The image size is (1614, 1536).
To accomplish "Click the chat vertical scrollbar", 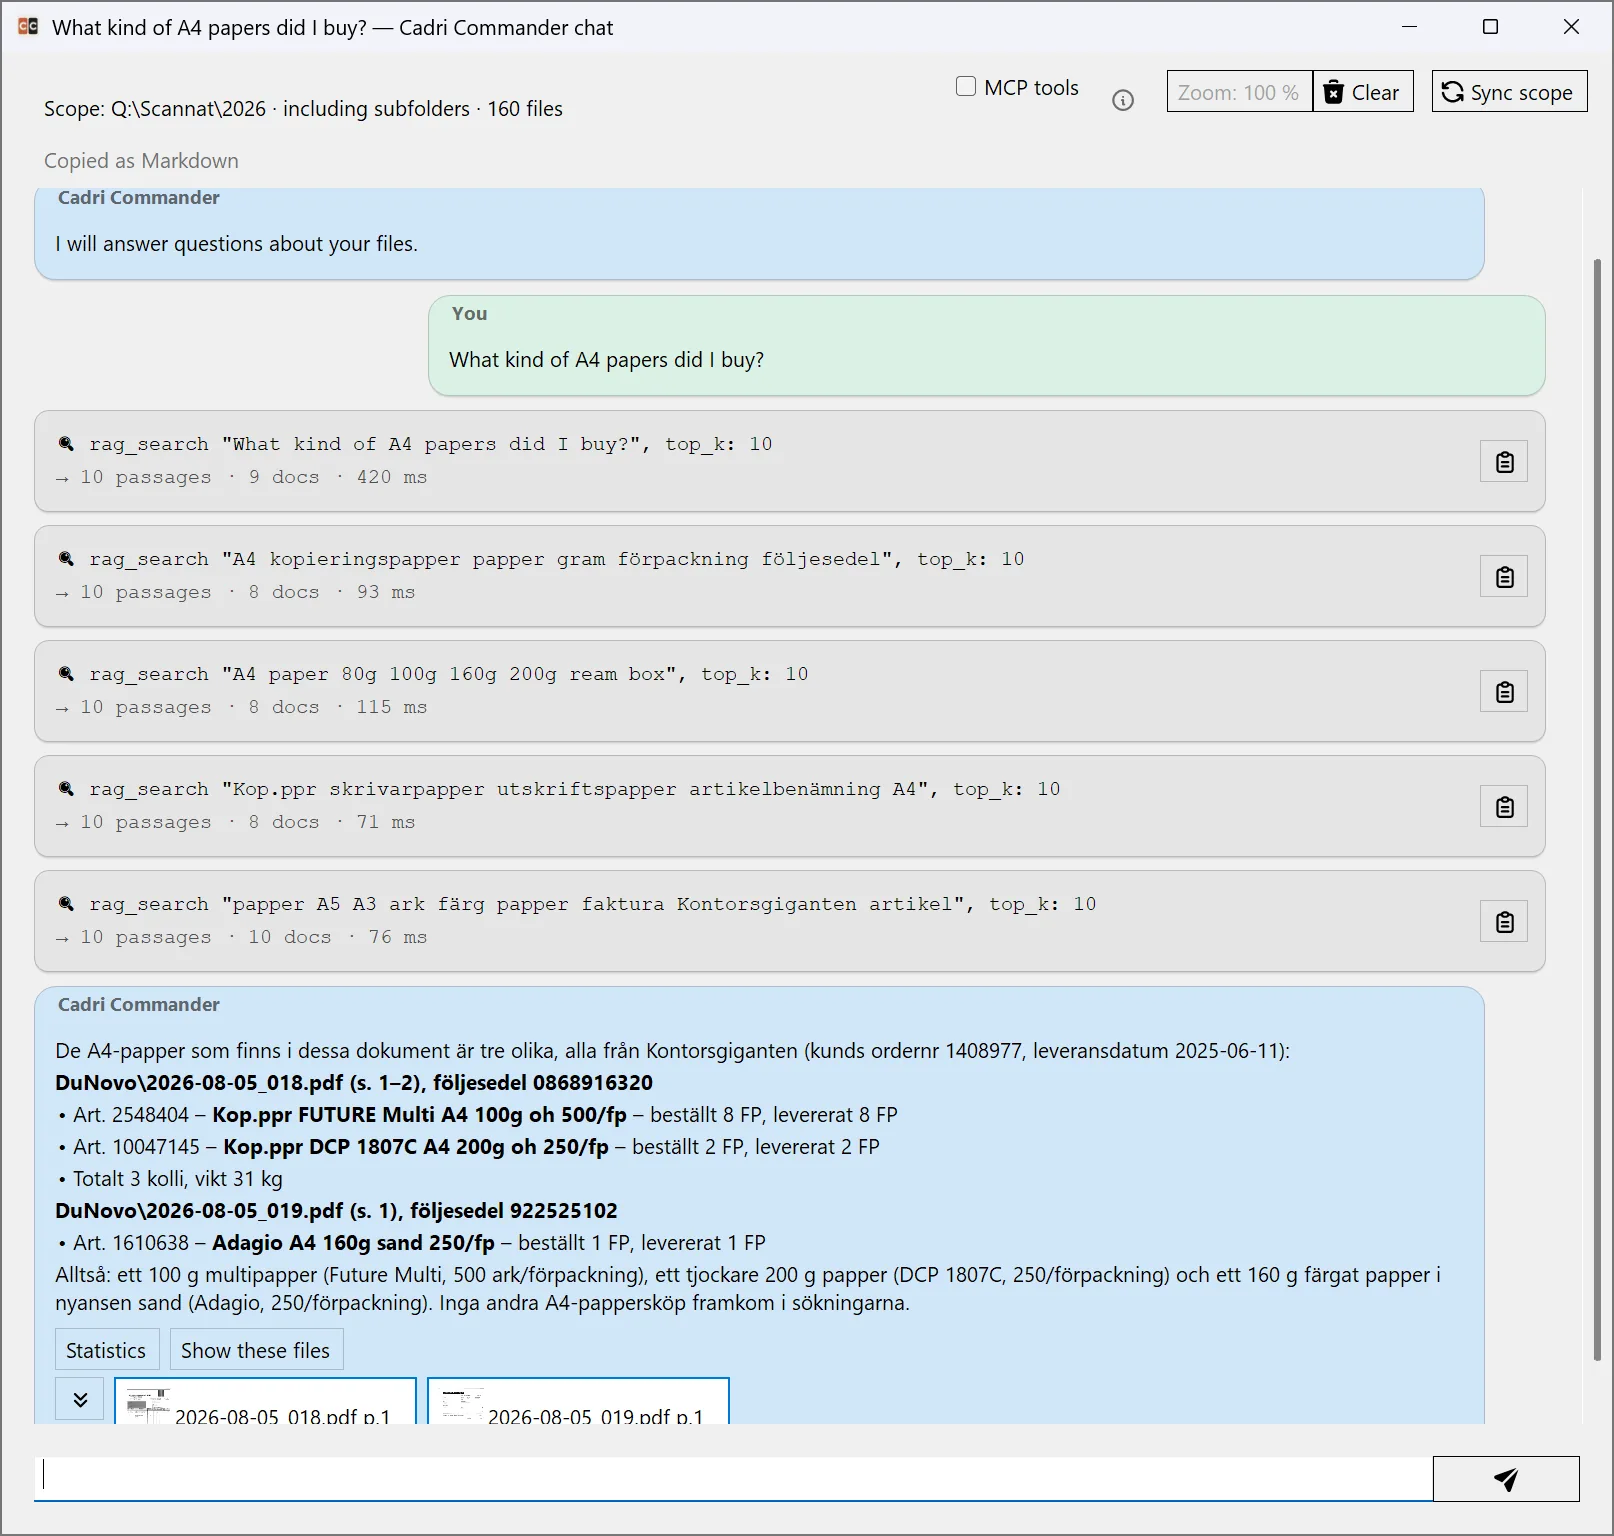I will (1597, 808).
